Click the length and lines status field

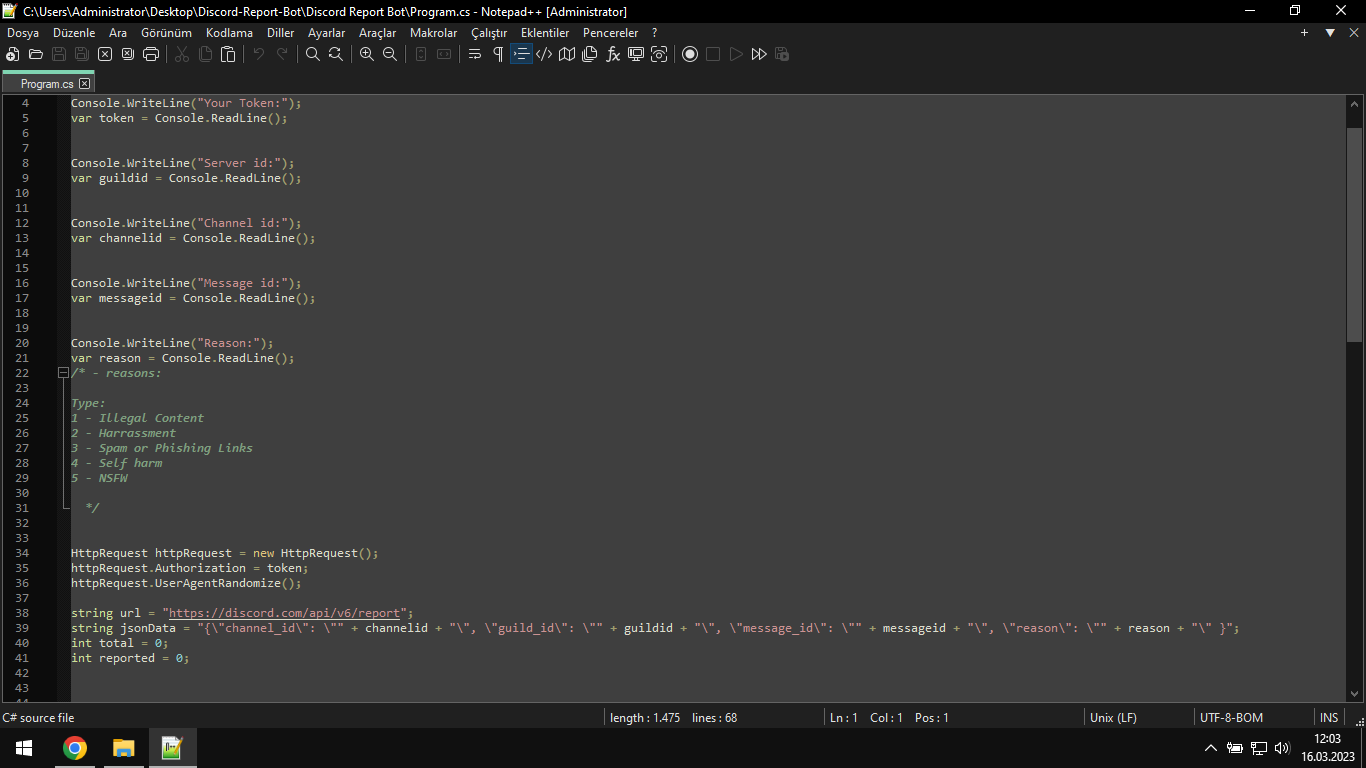673,718
